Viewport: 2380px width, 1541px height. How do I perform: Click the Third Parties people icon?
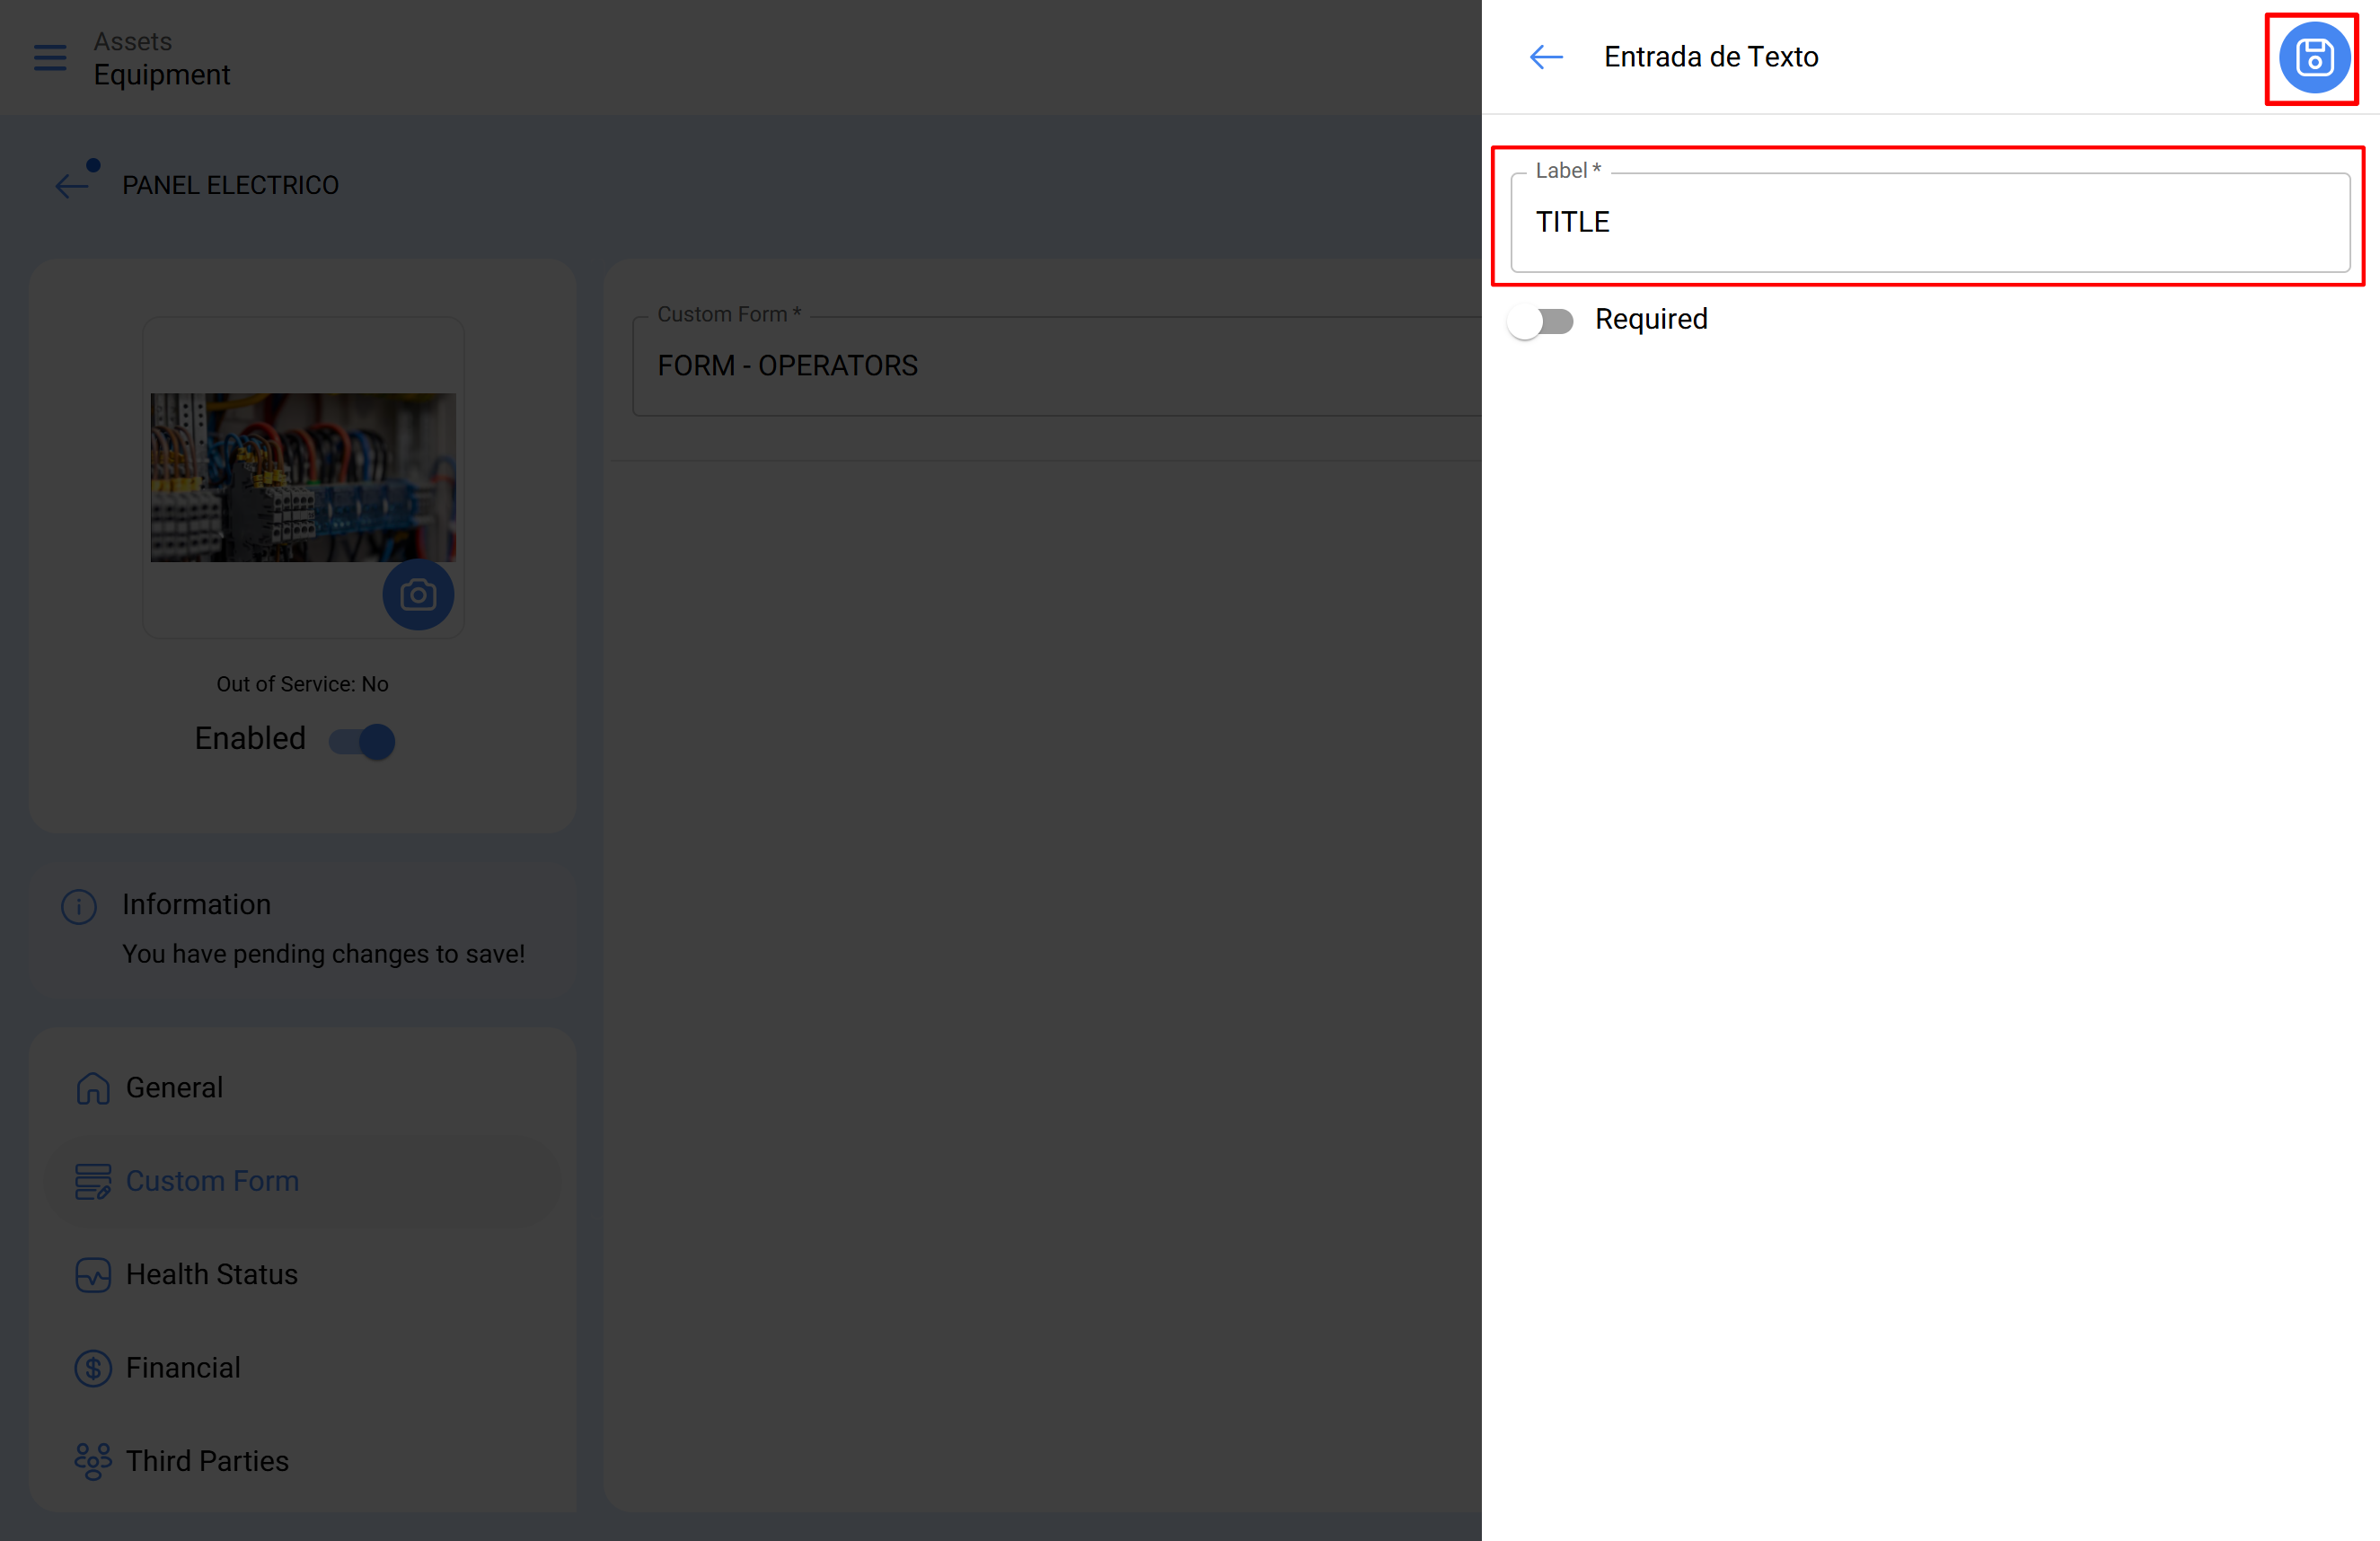tap(93, 1461)
